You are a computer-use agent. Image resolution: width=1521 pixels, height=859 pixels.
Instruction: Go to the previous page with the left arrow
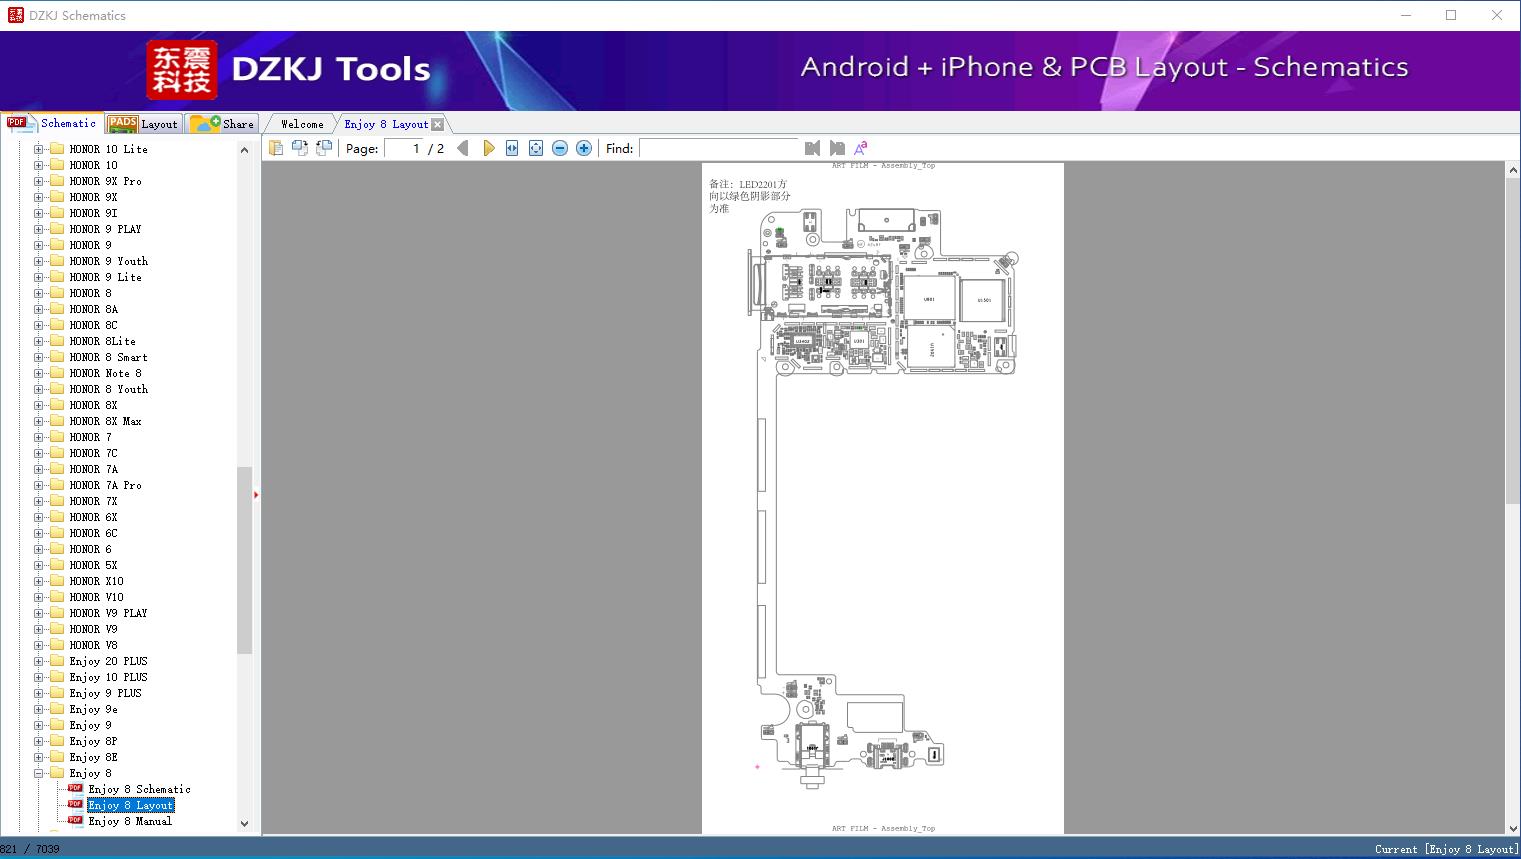click(x=463, y=148)
